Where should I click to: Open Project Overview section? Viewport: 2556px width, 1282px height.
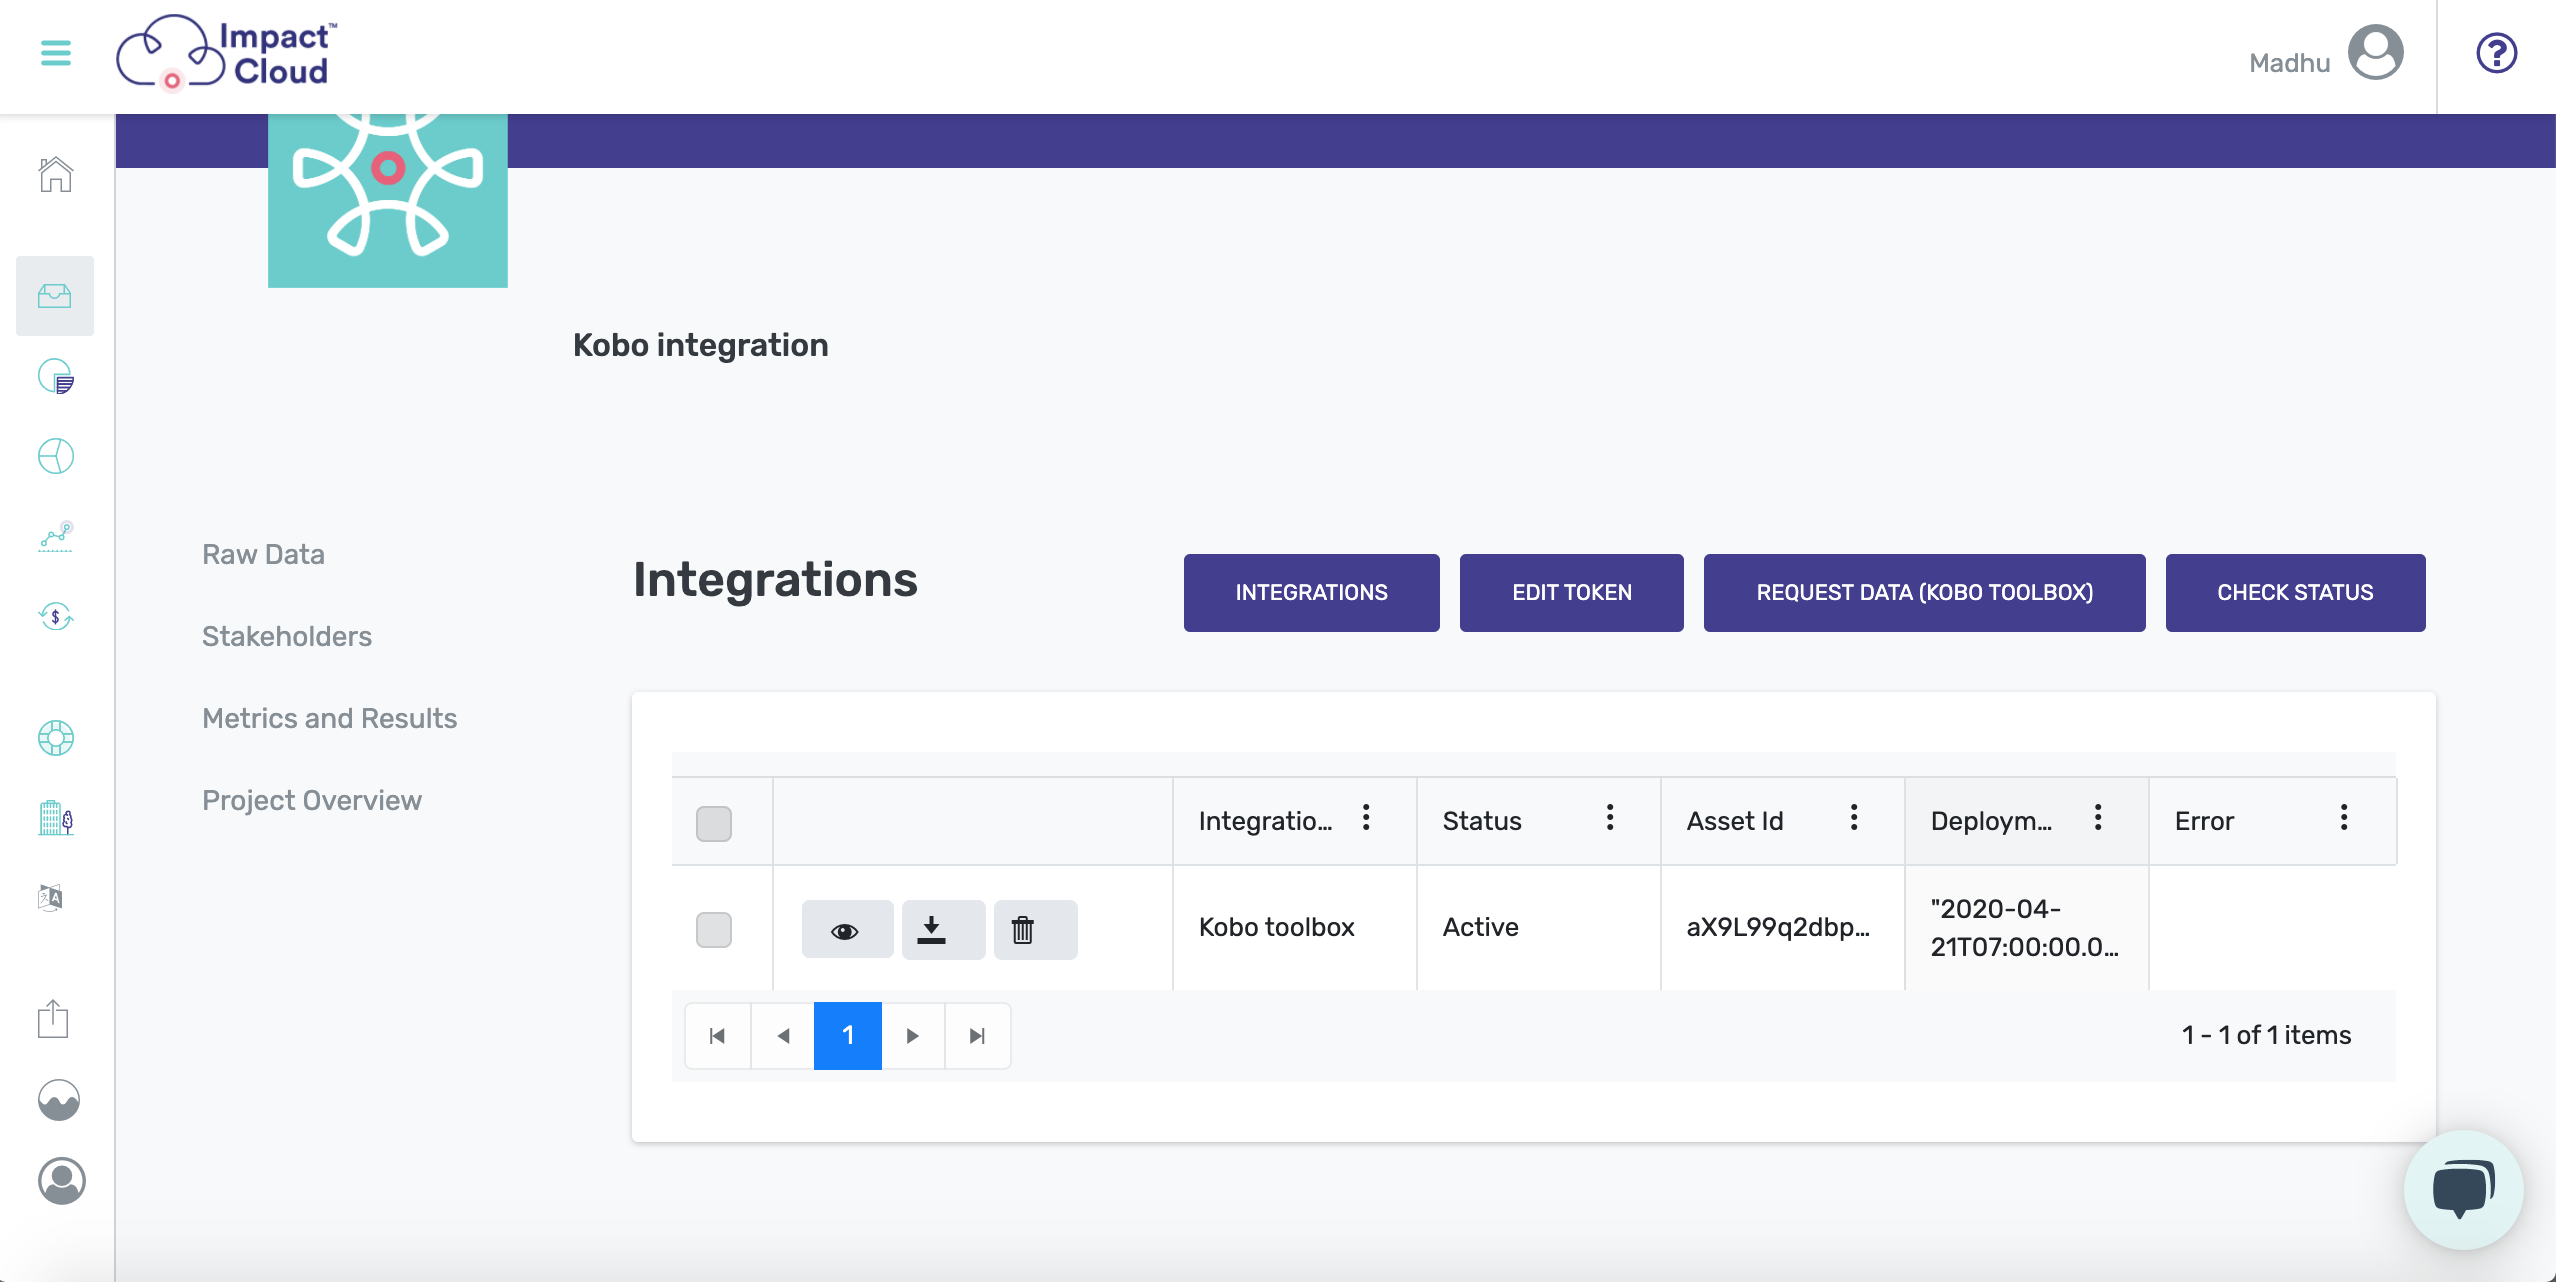pos(312,800)
